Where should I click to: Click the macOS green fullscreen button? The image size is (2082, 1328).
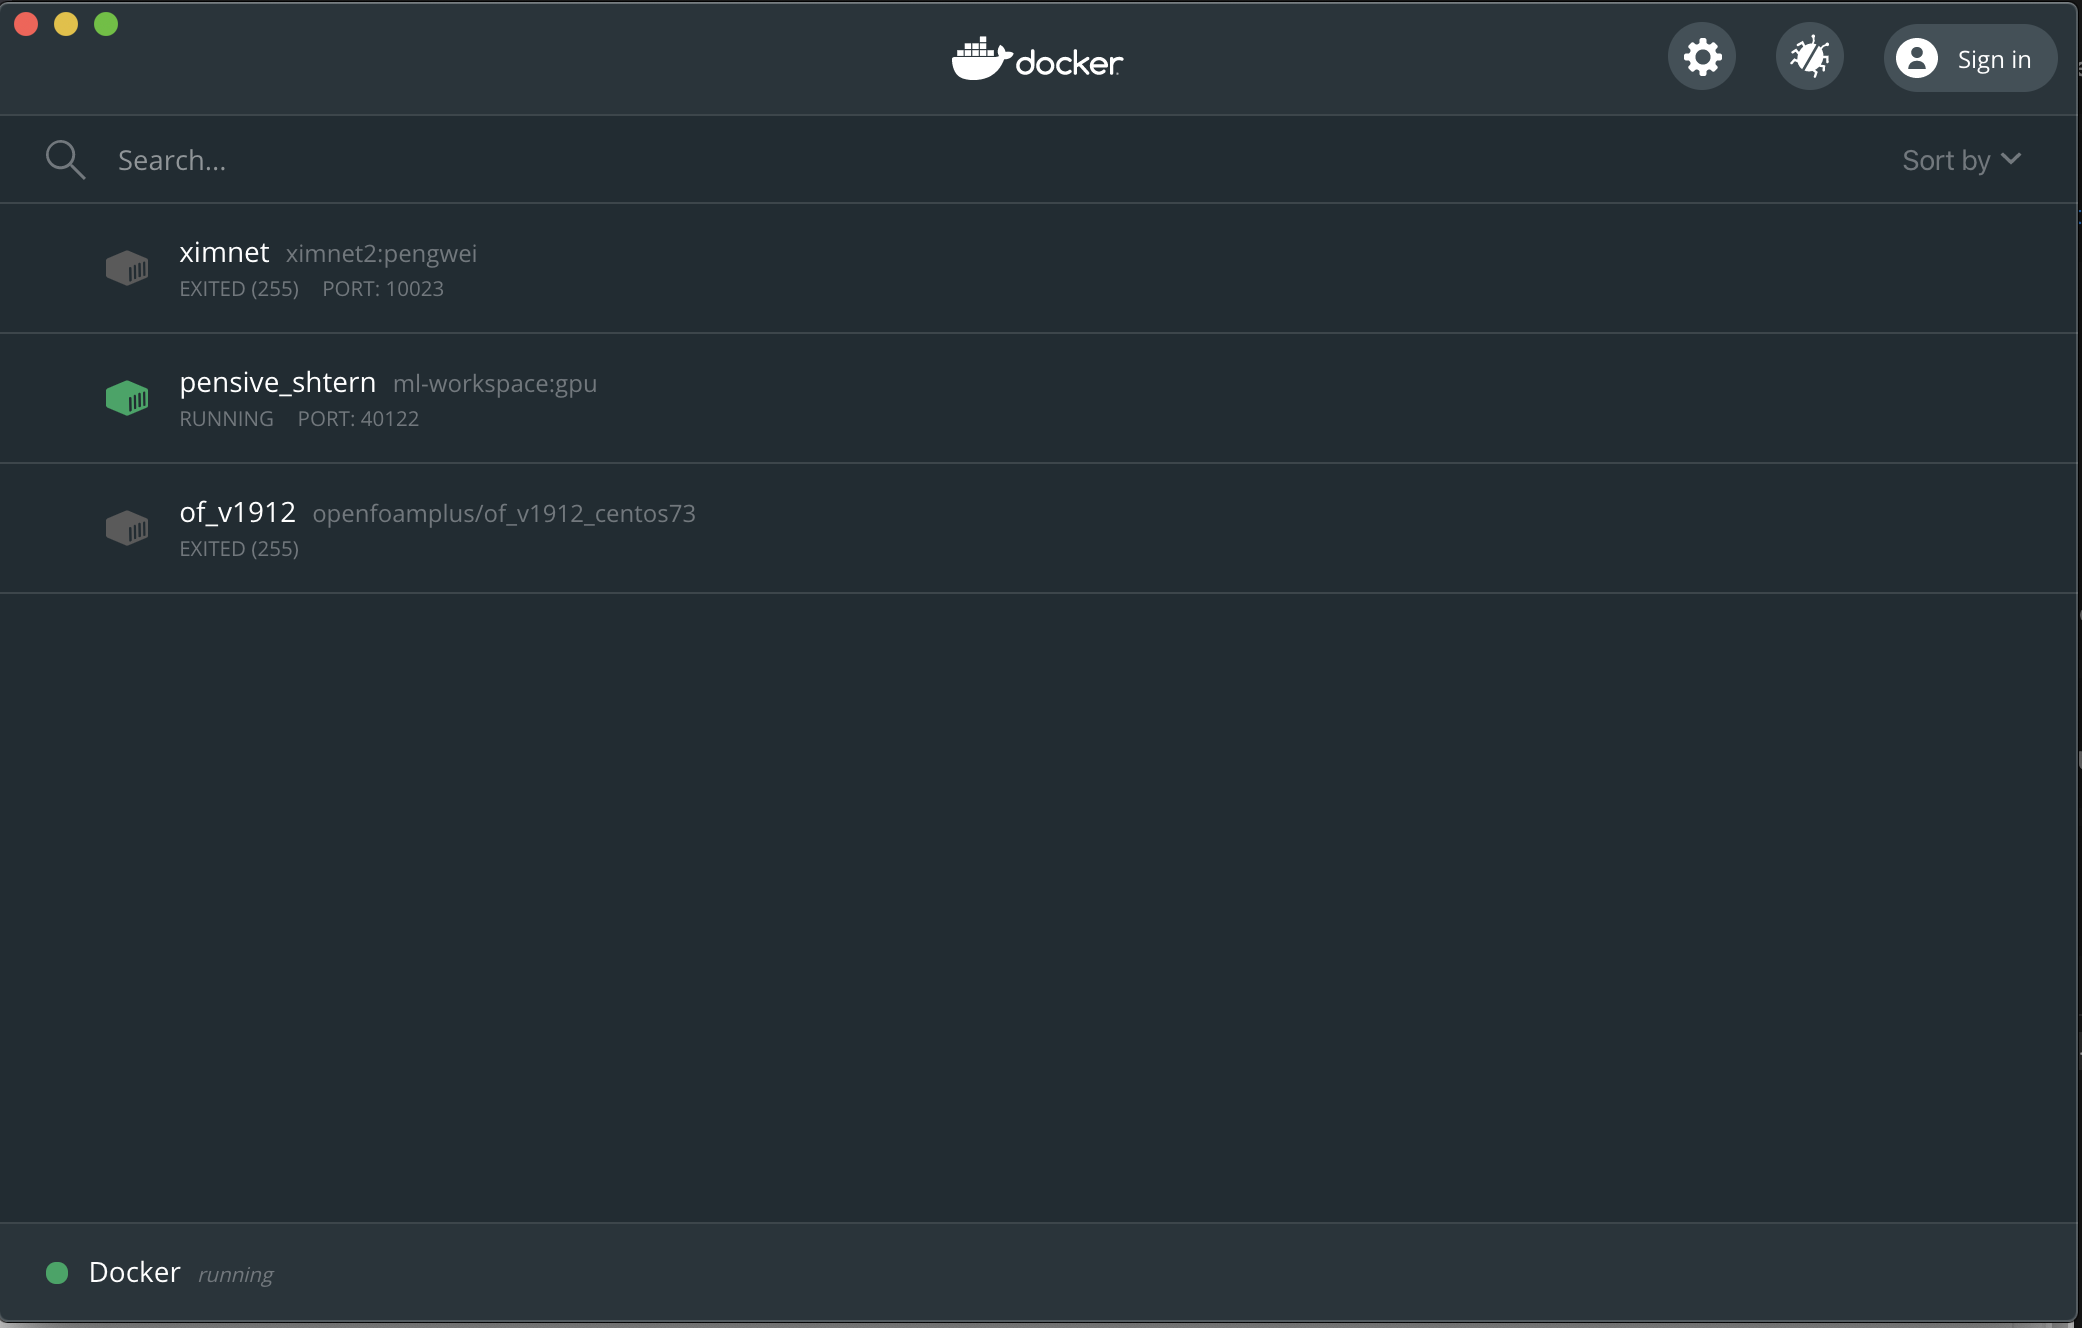[106, 24]
